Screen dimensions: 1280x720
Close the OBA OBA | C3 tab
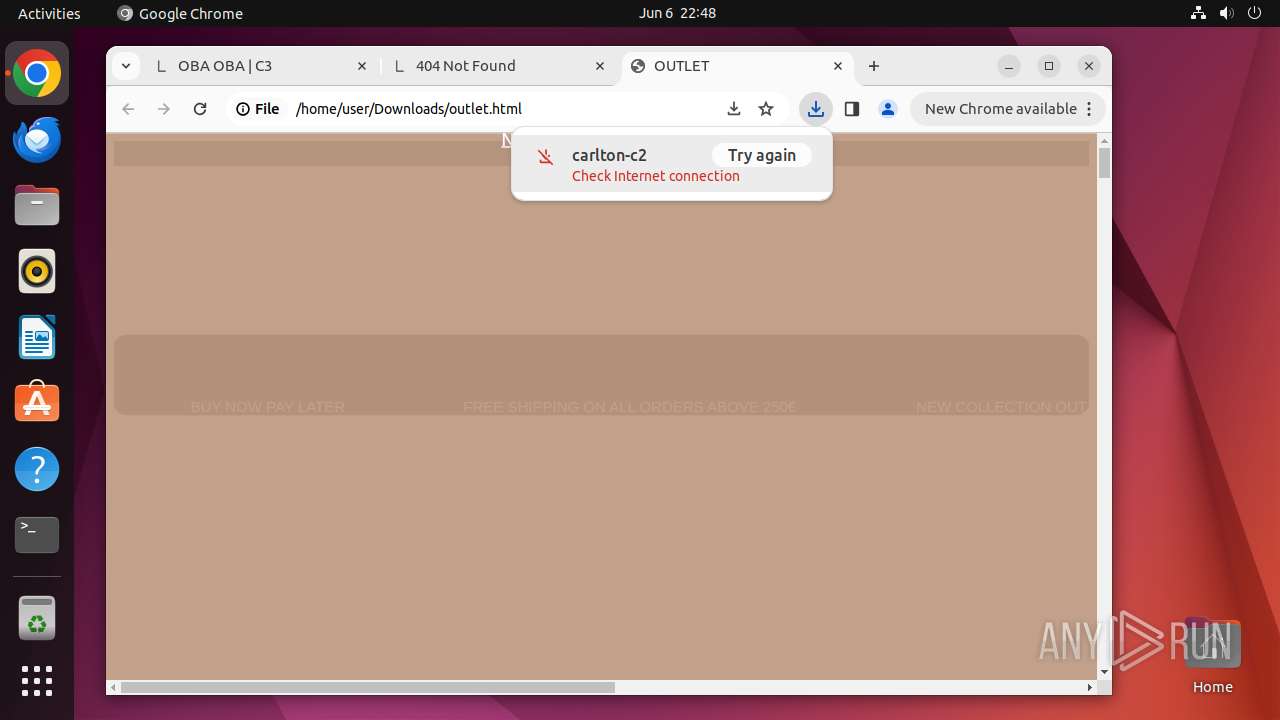(x=362, y=66)
